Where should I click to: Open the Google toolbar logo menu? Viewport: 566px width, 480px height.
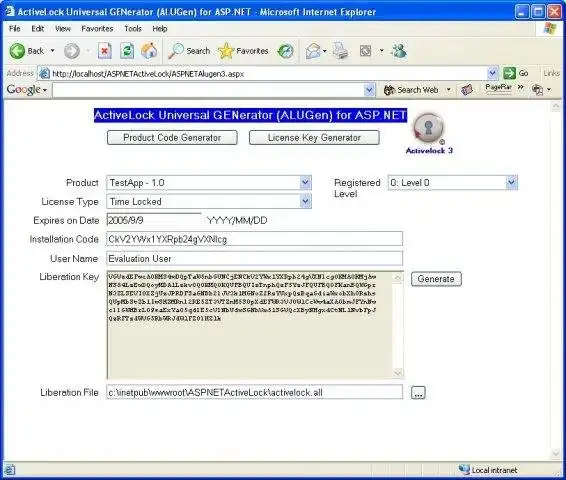click(27, 90)
